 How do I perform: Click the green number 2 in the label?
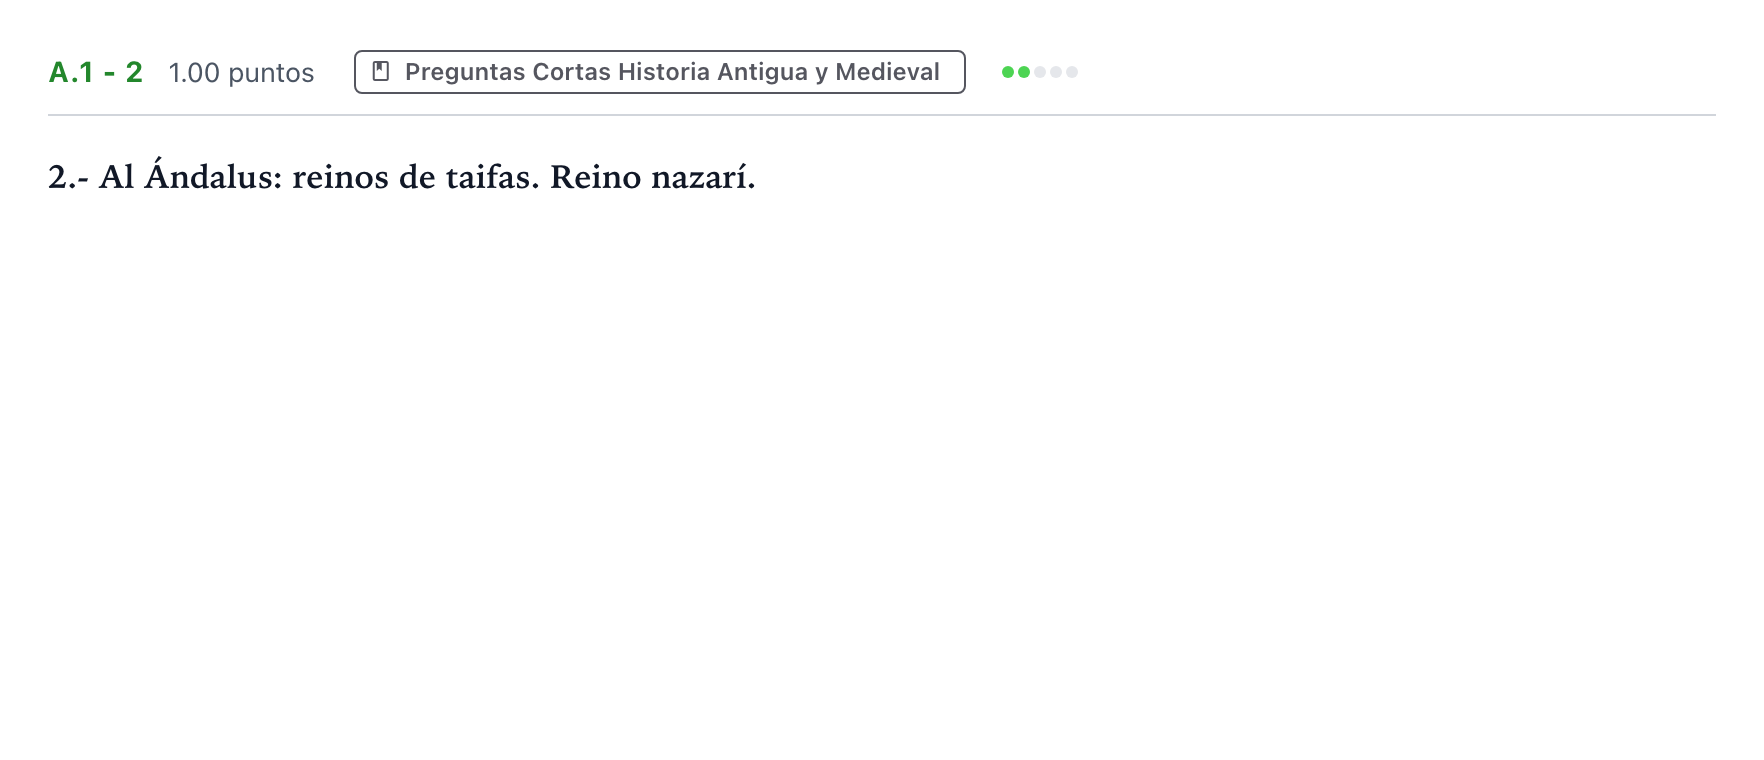[134, 72]
